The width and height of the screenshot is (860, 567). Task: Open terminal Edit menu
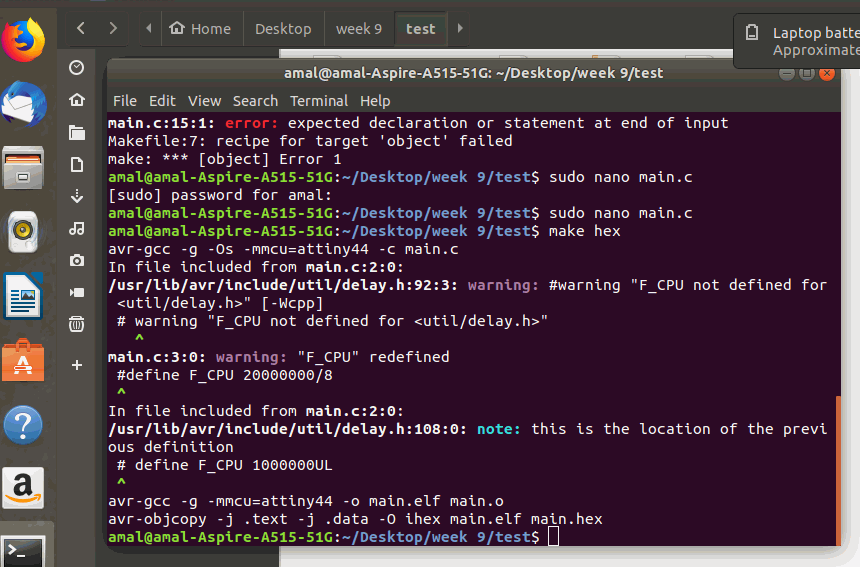coord(162,101)
